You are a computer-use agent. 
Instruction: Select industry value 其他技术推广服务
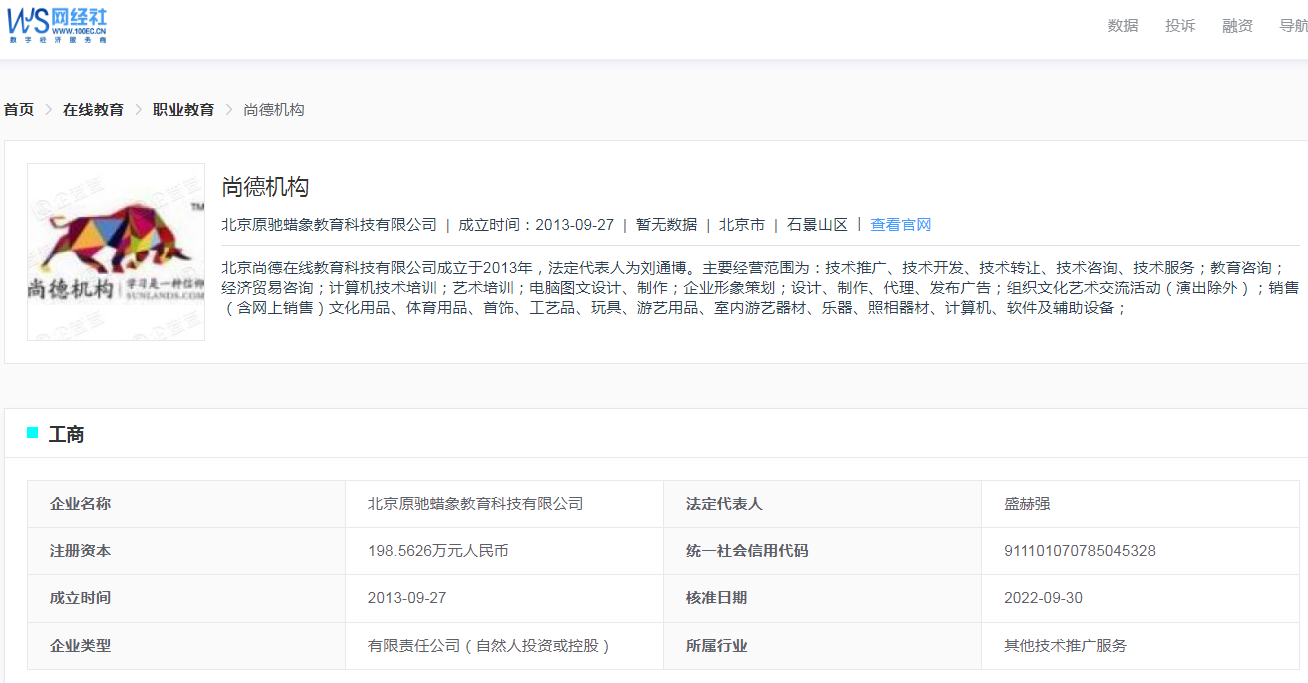1065,646
